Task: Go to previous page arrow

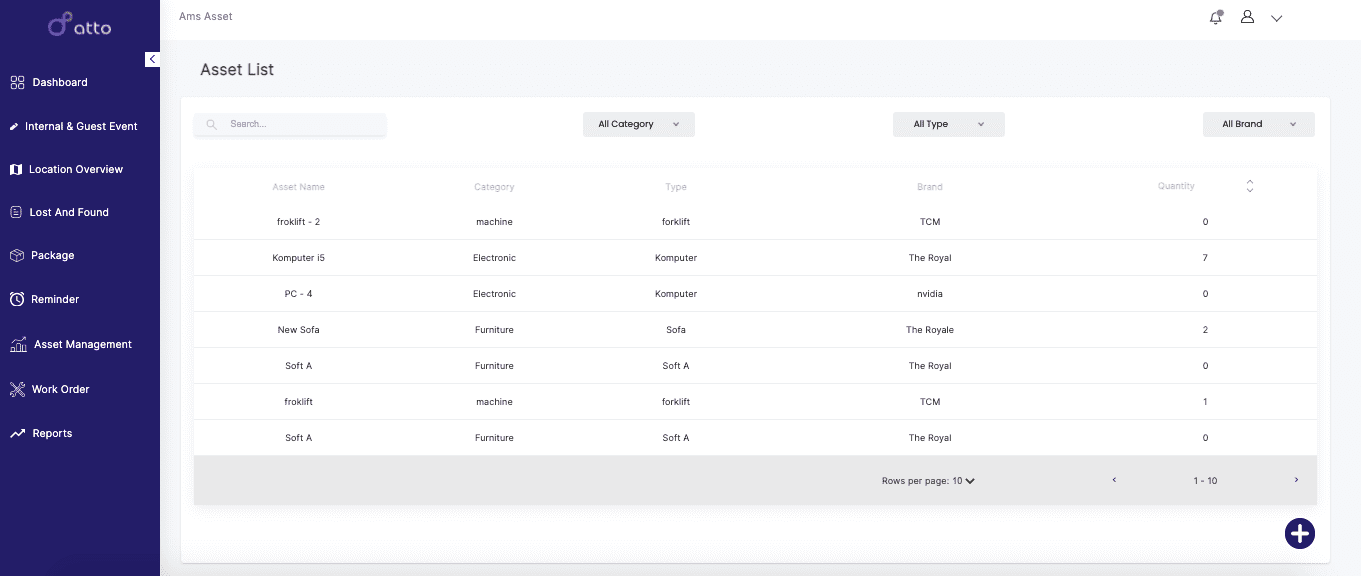Action: coord(1114,480)
